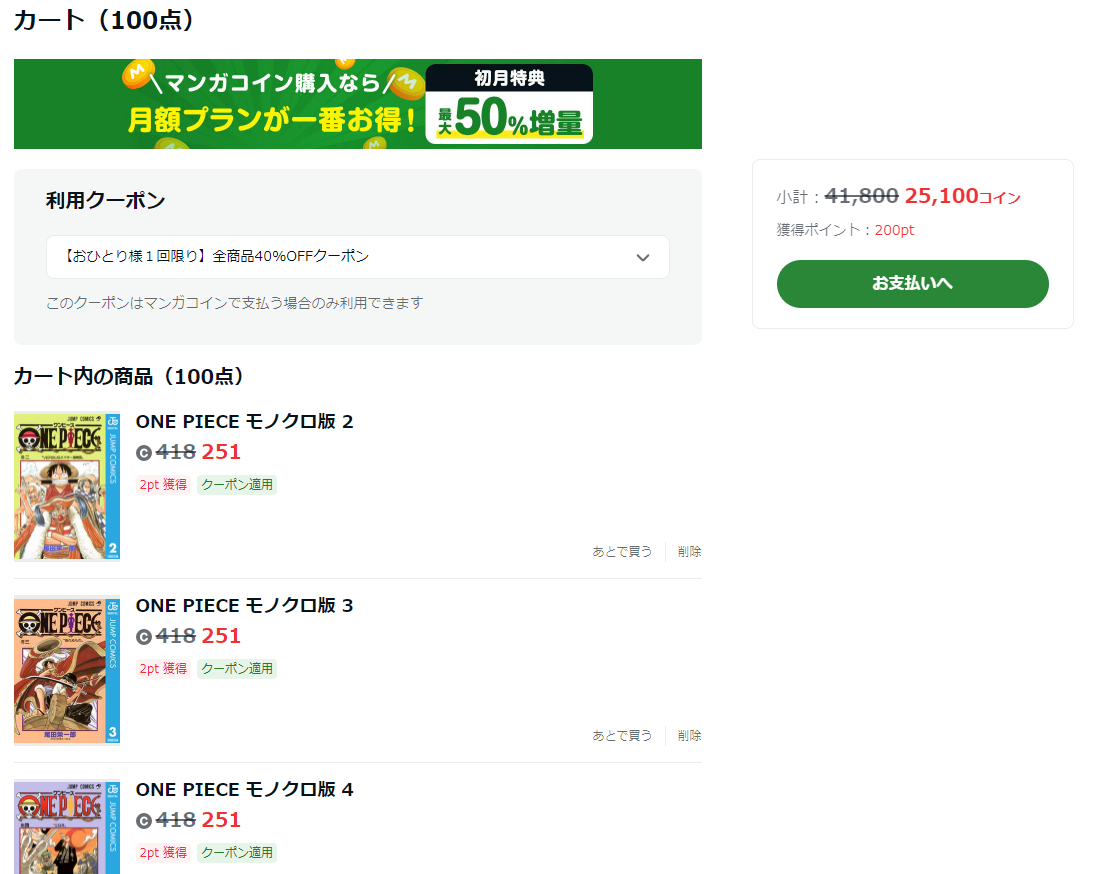The image size is (1105, 874).
Task: Open ONE PIECE モノクロ版 2 cover thumbnail
Action: point(67,486)
